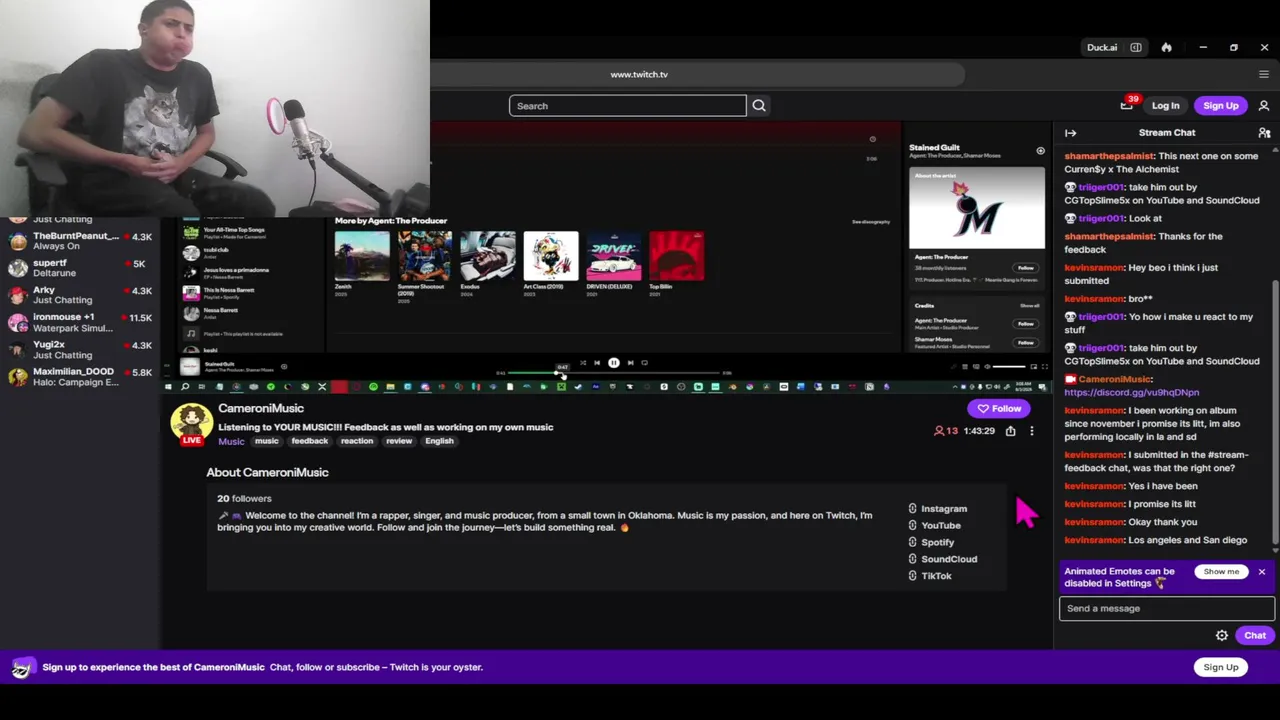Image resolution: width=1280 pixels, height=720 pixels.
Task: Collapse the Stream Chat panel
Action: tap(1070, 133)
